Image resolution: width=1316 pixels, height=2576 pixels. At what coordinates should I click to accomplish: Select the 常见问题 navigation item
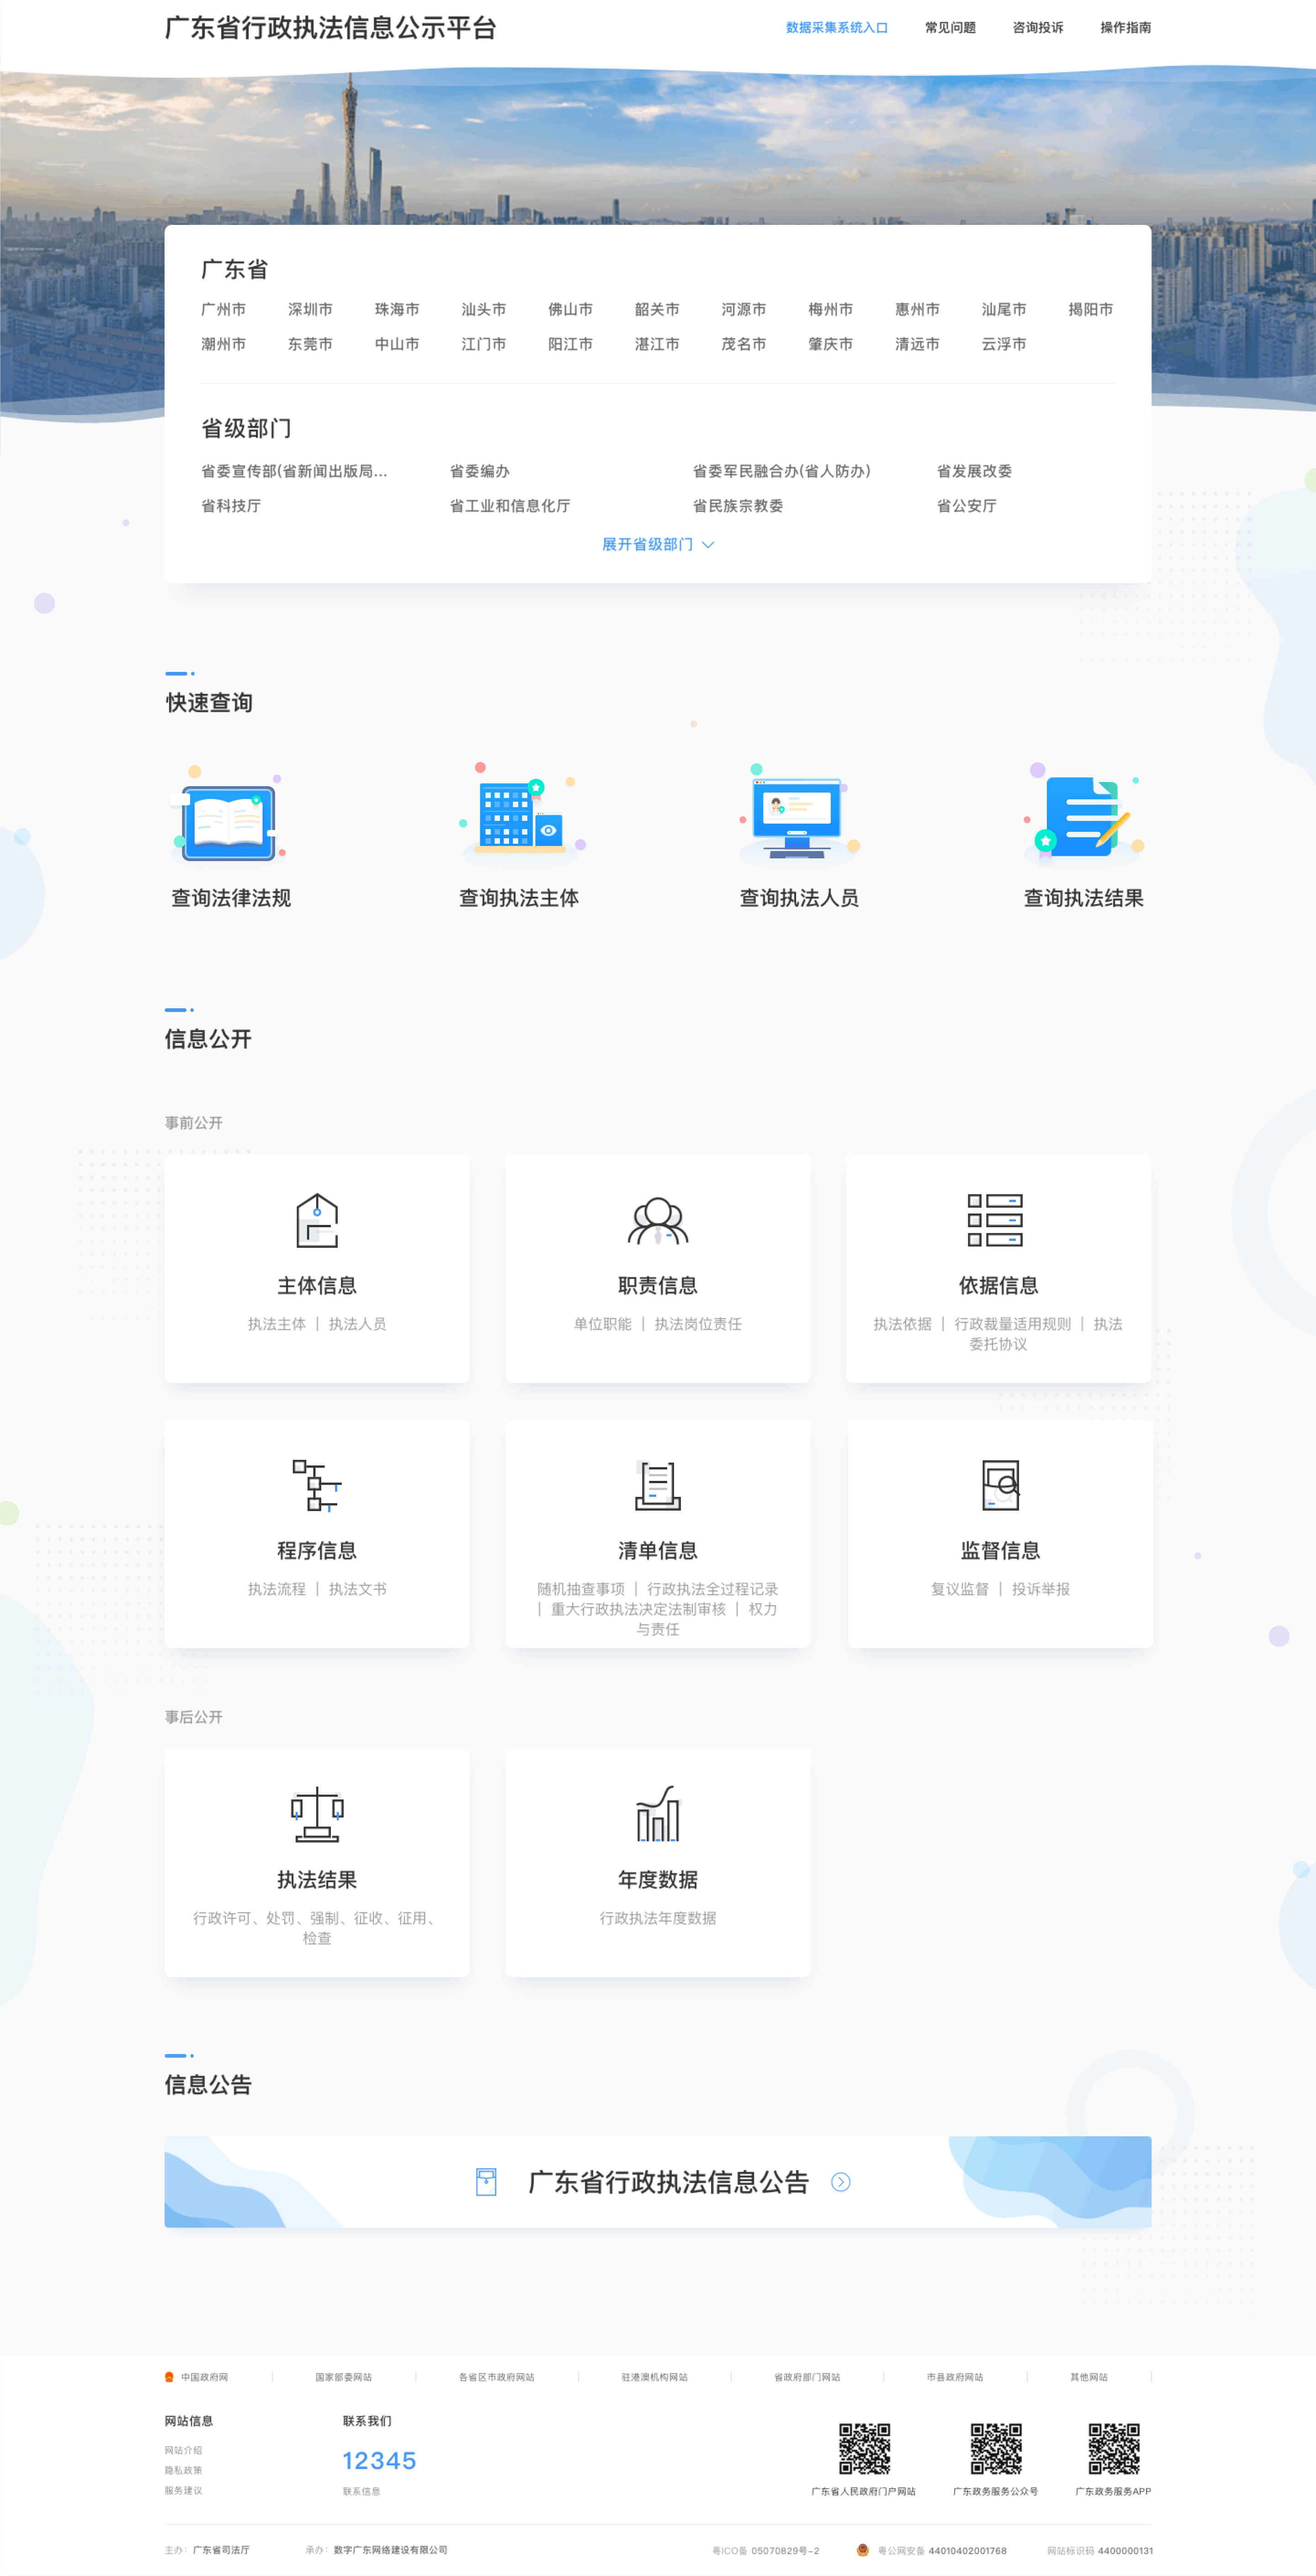pyautogui.click(x=952, y=28)
